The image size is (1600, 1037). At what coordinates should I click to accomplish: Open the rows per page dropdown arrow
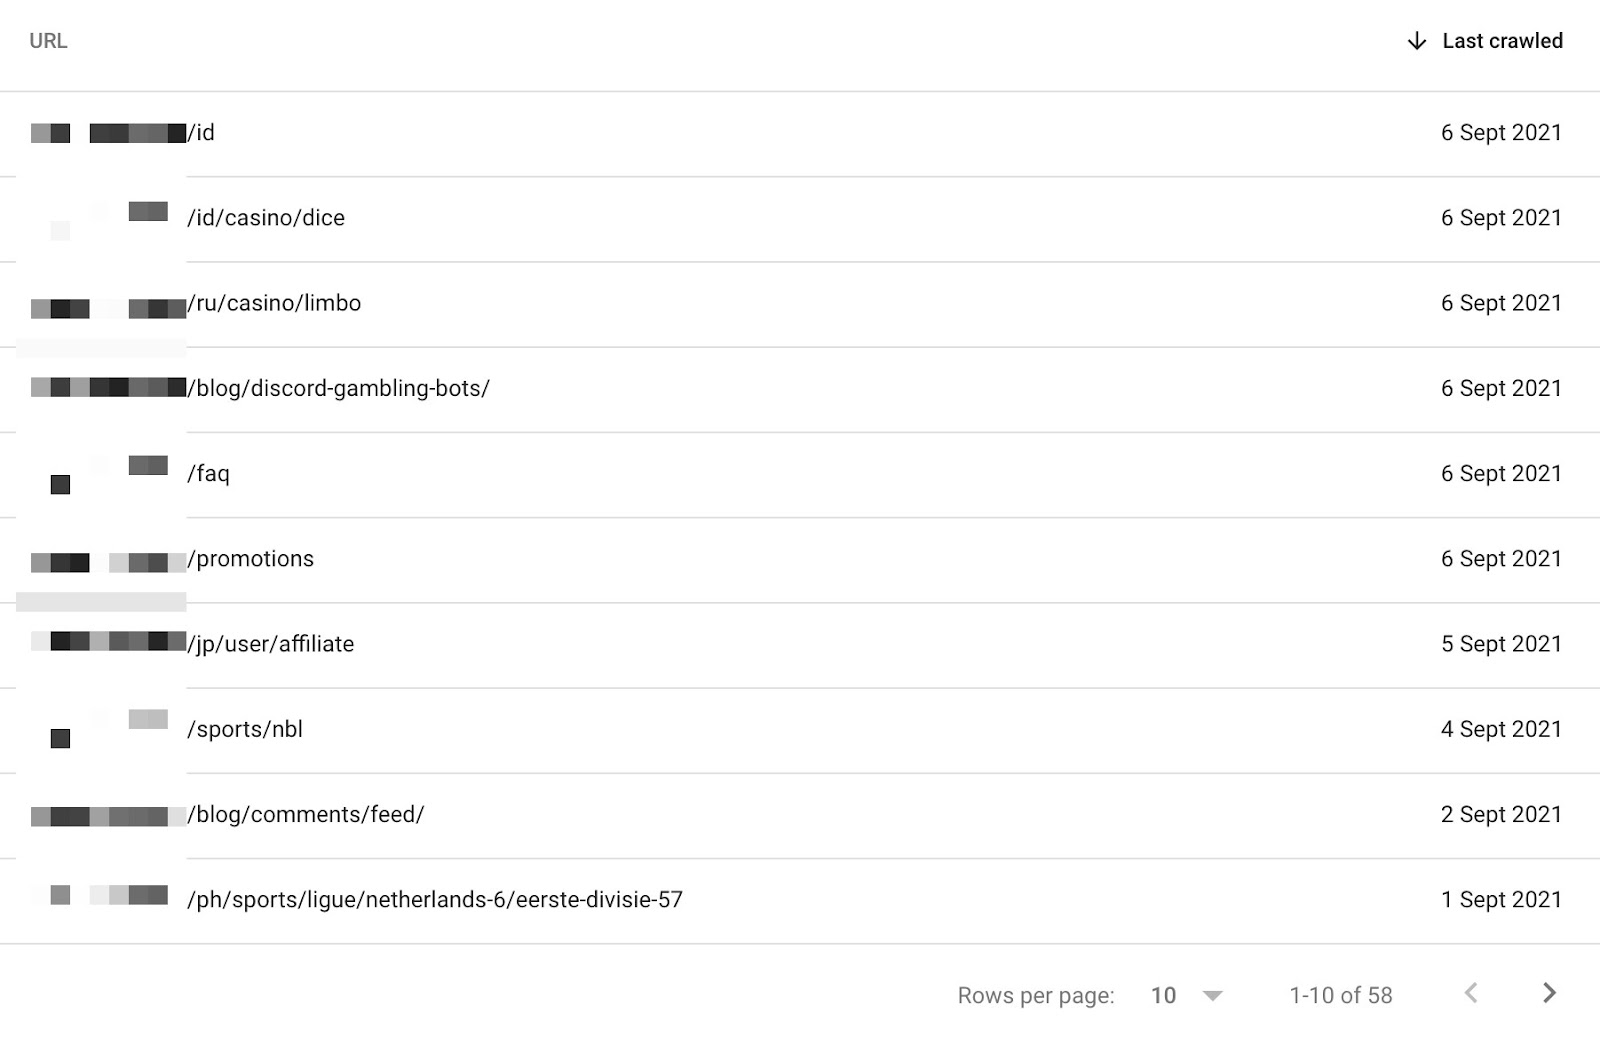[1212, 995]
